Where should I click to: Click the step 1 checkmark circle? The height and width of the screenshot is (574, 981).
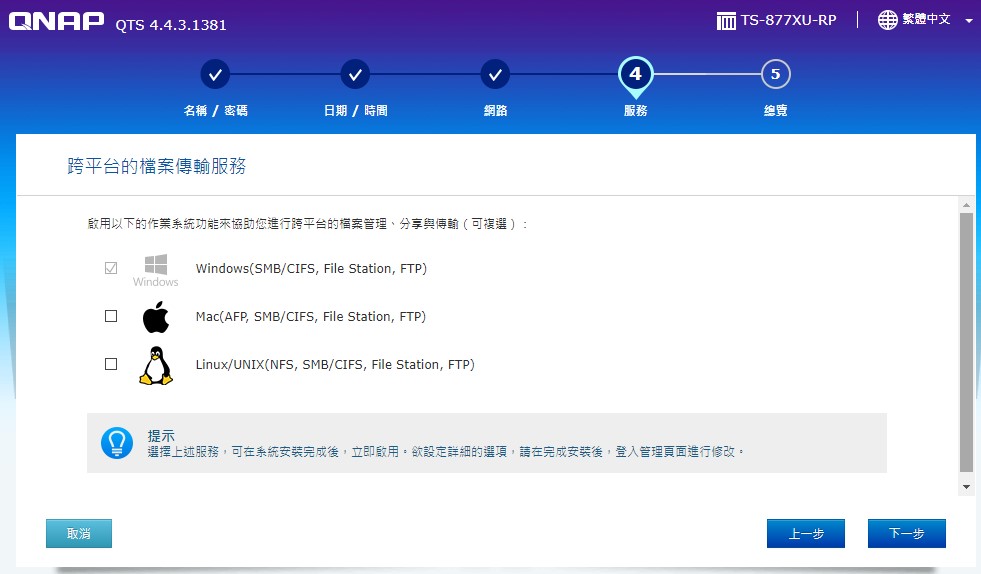(215, 74)
